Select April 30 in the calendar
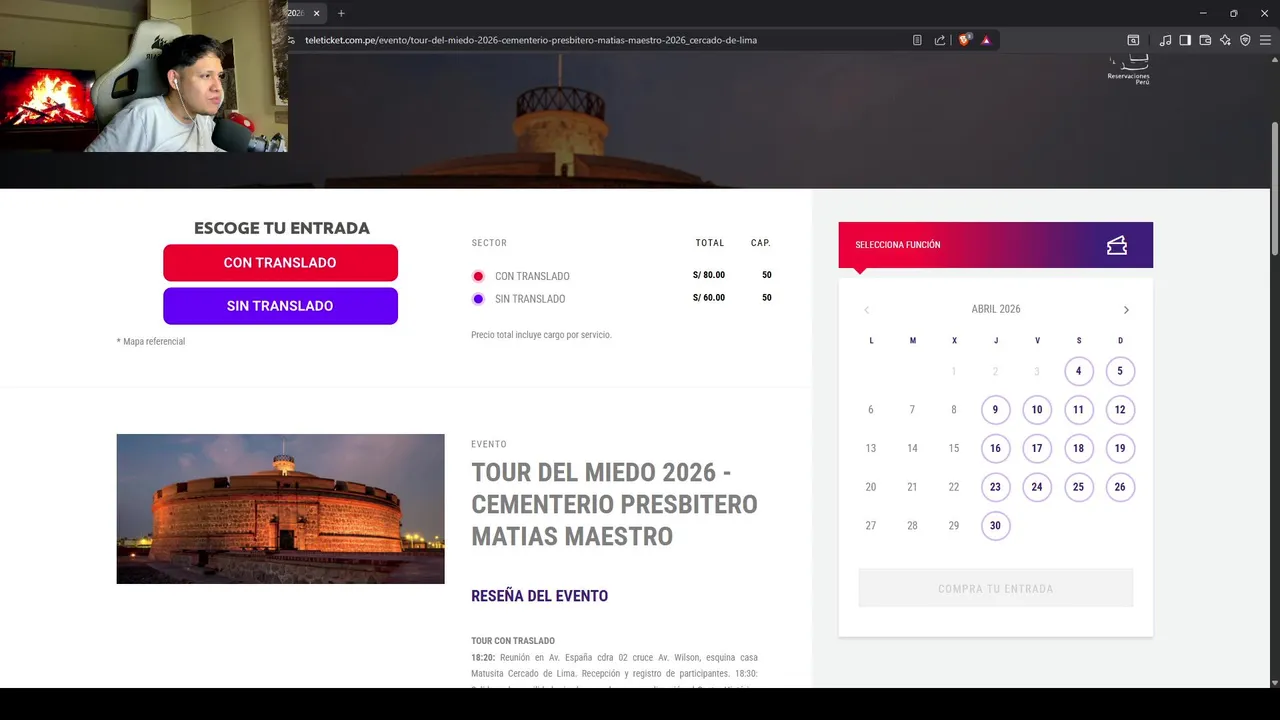The height and width of the screenshot is (720, 1280). [996, 526]
